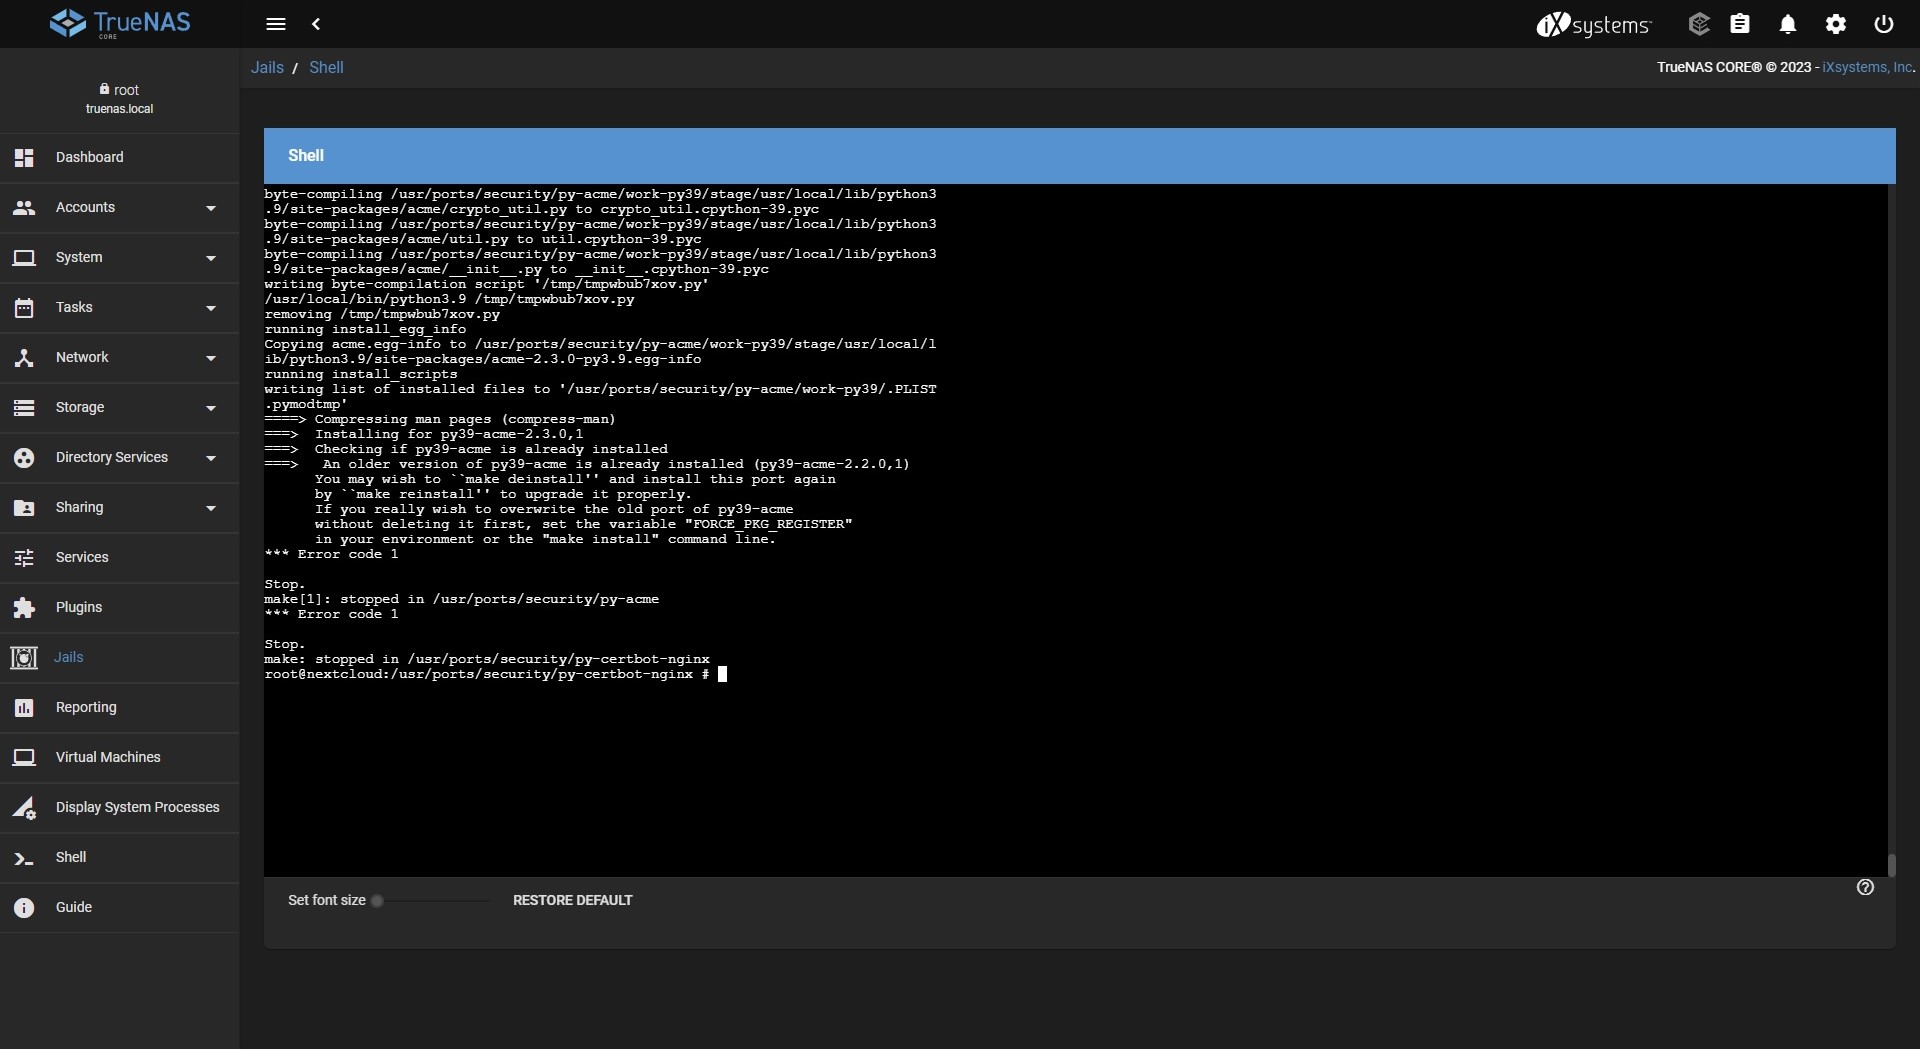Toggle the hamburger sidebar menu

[x=276, y=24]
